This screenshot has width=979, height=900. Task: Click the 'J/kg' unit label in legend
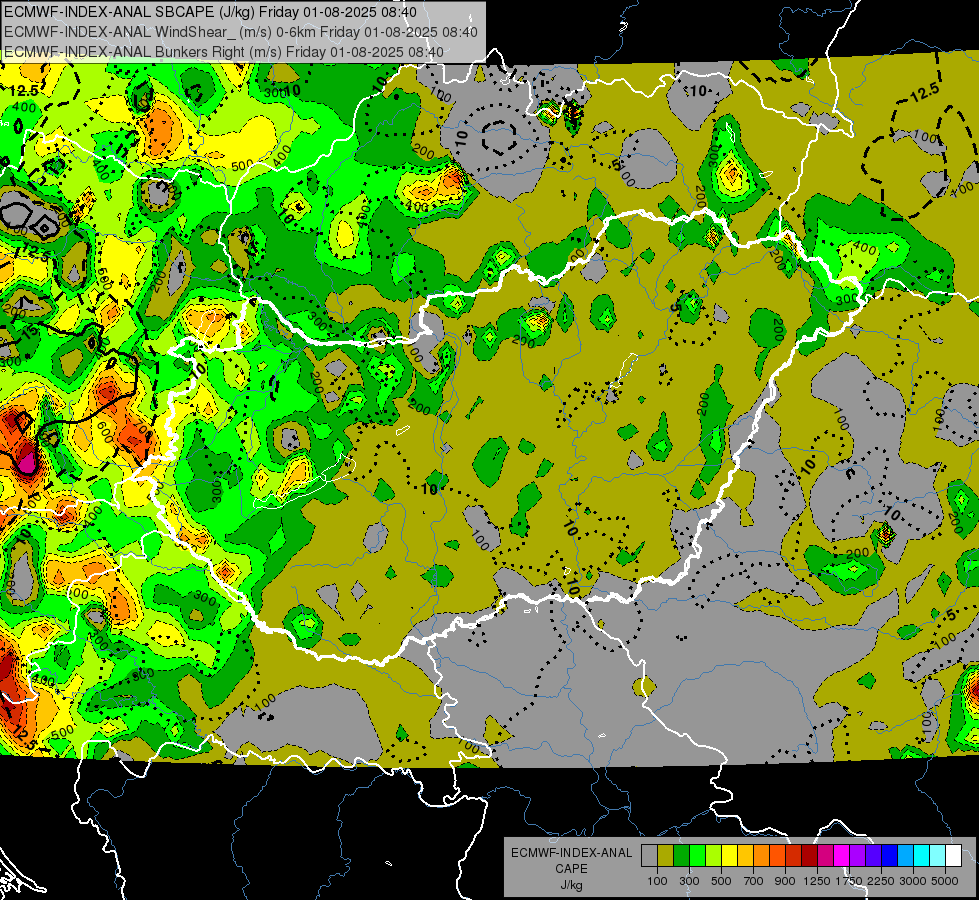tap(572, 885)
